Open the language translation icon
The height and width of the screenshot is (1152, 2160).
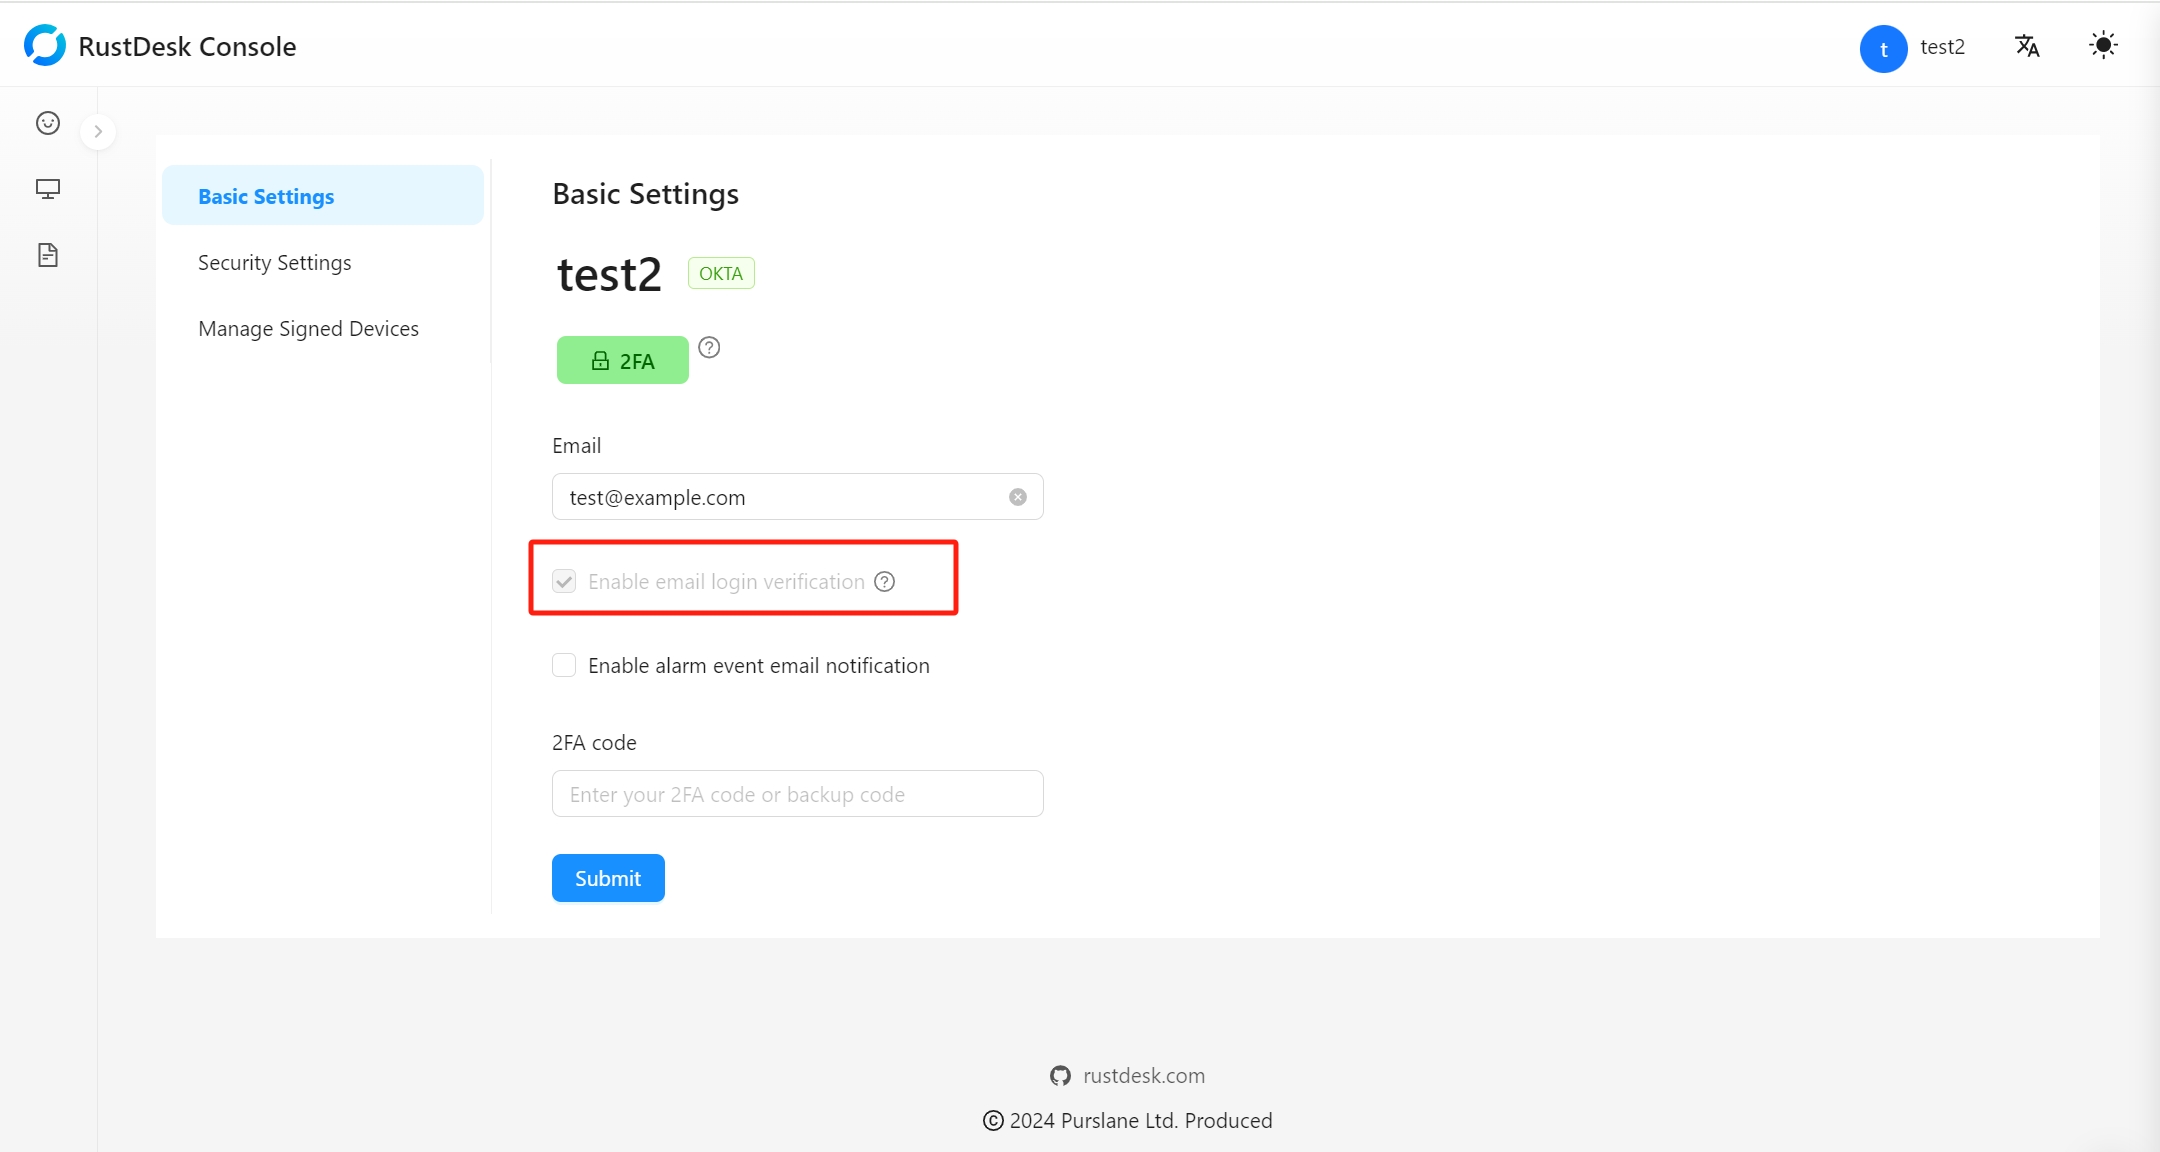pos(2027,46)
